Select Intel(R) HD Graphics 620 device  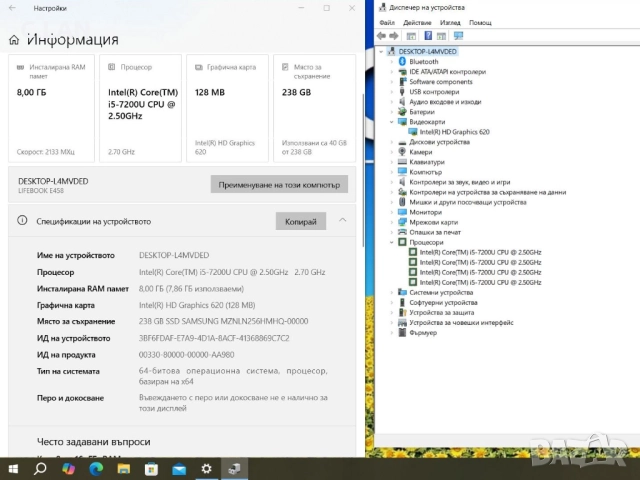point(454,132)
